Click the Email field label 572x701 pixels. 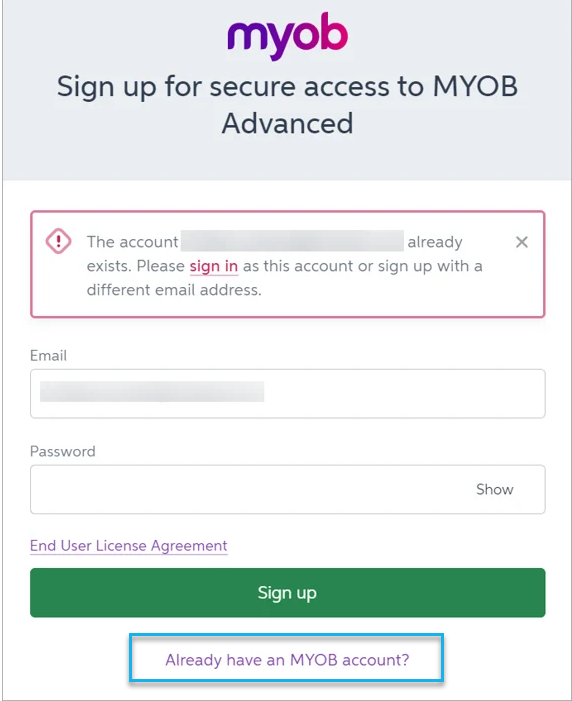point(48,355)
